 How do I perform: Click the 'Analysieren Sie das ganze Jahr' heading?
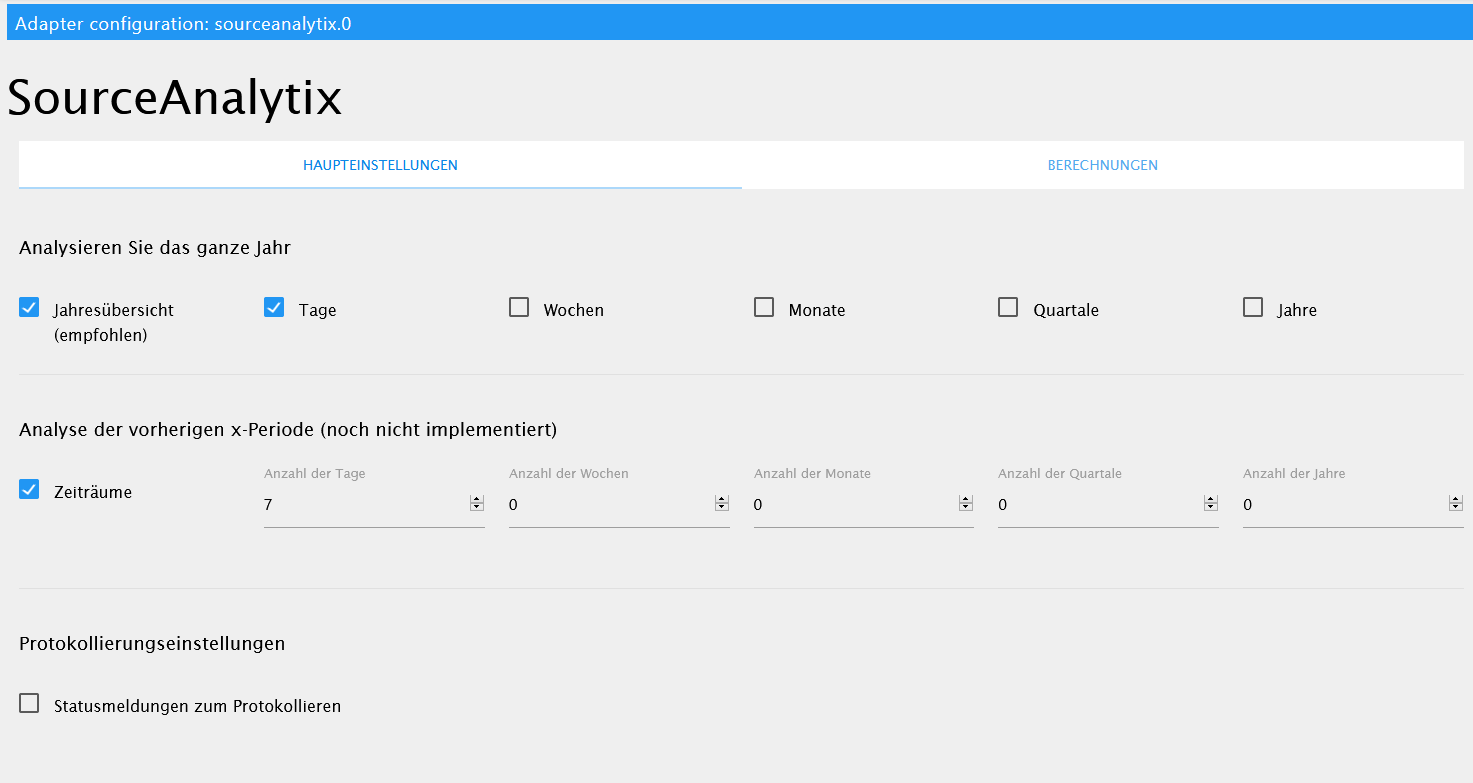click(155, 248)
